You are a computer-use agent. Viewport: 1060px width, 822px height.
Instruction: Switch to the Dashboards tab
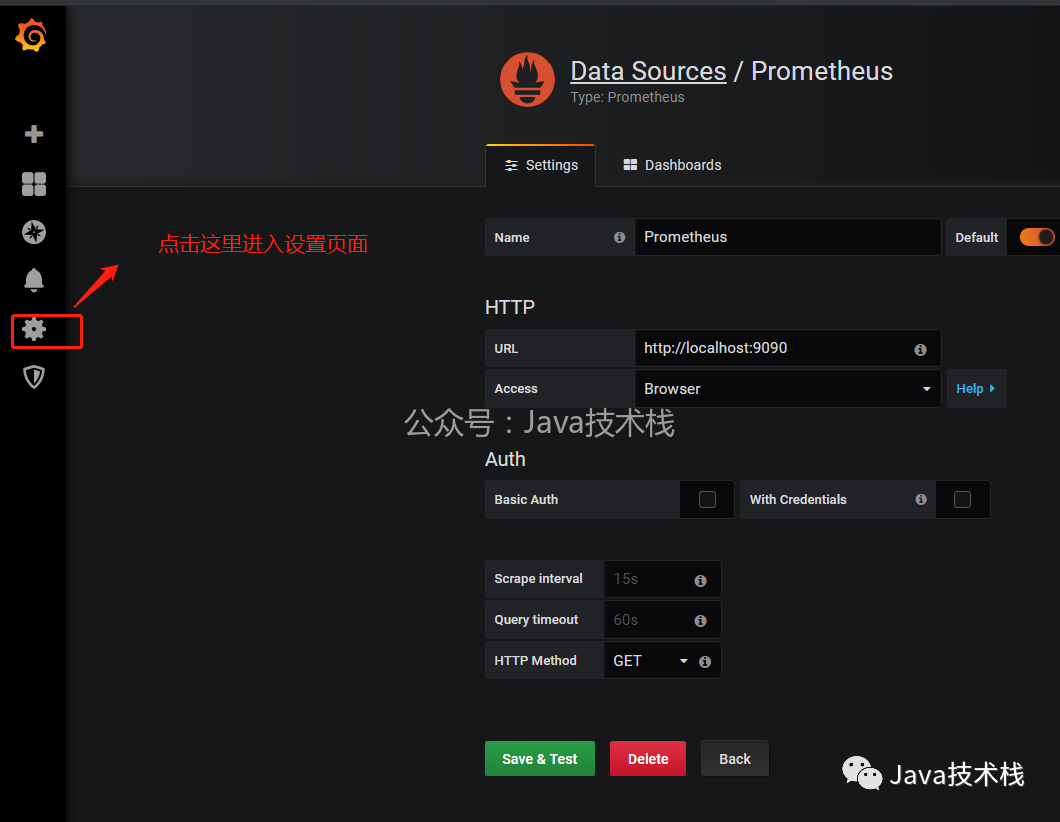coord(672,165)
